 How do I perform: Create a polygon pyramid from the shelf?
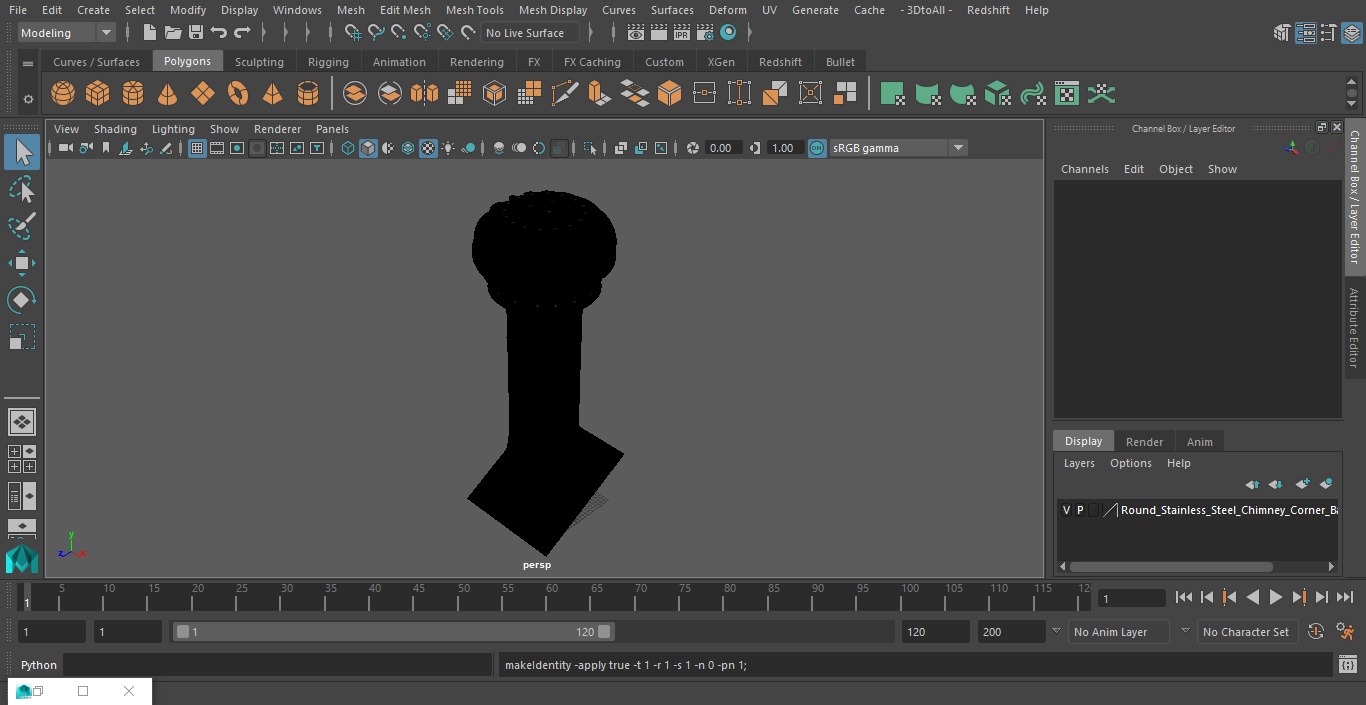[272, 94]
